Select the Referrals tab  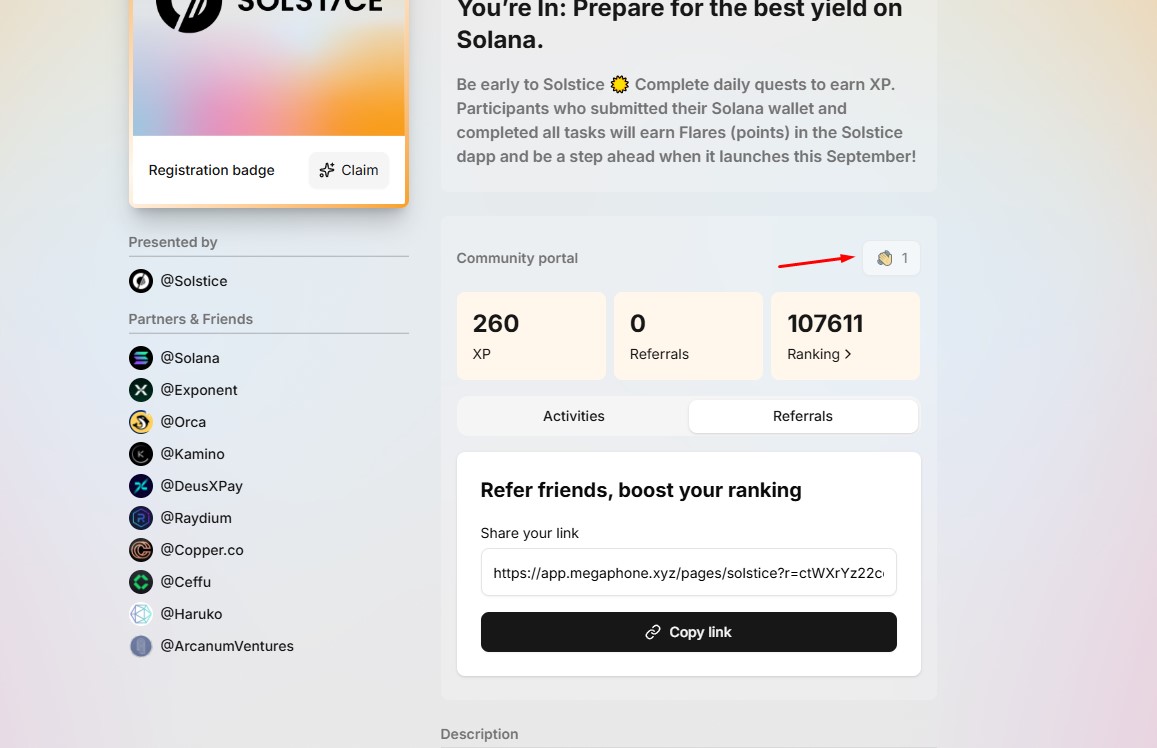(x=803, y=416)
